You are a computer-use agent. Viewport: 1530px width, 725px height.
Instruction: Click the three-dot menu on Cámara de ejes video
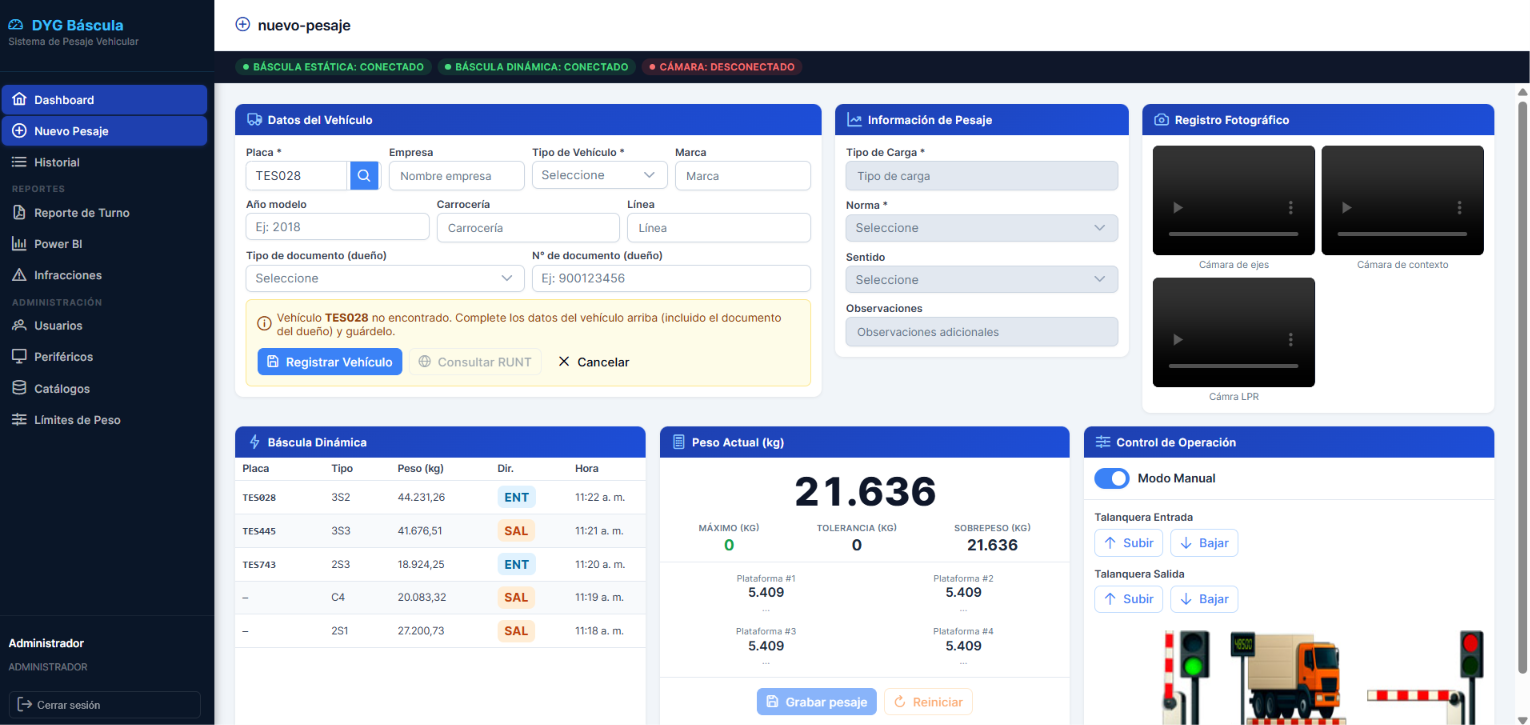(x=1291, y=207)
